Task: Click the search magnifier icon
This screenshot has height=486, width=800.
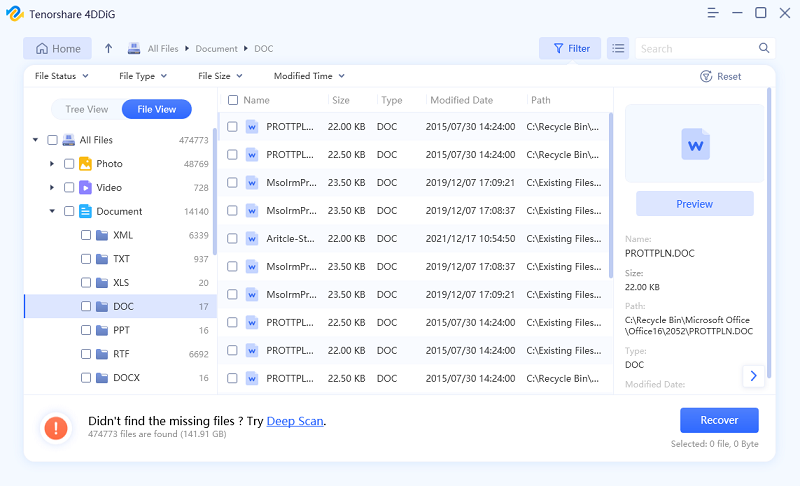Action: (764, 48)
